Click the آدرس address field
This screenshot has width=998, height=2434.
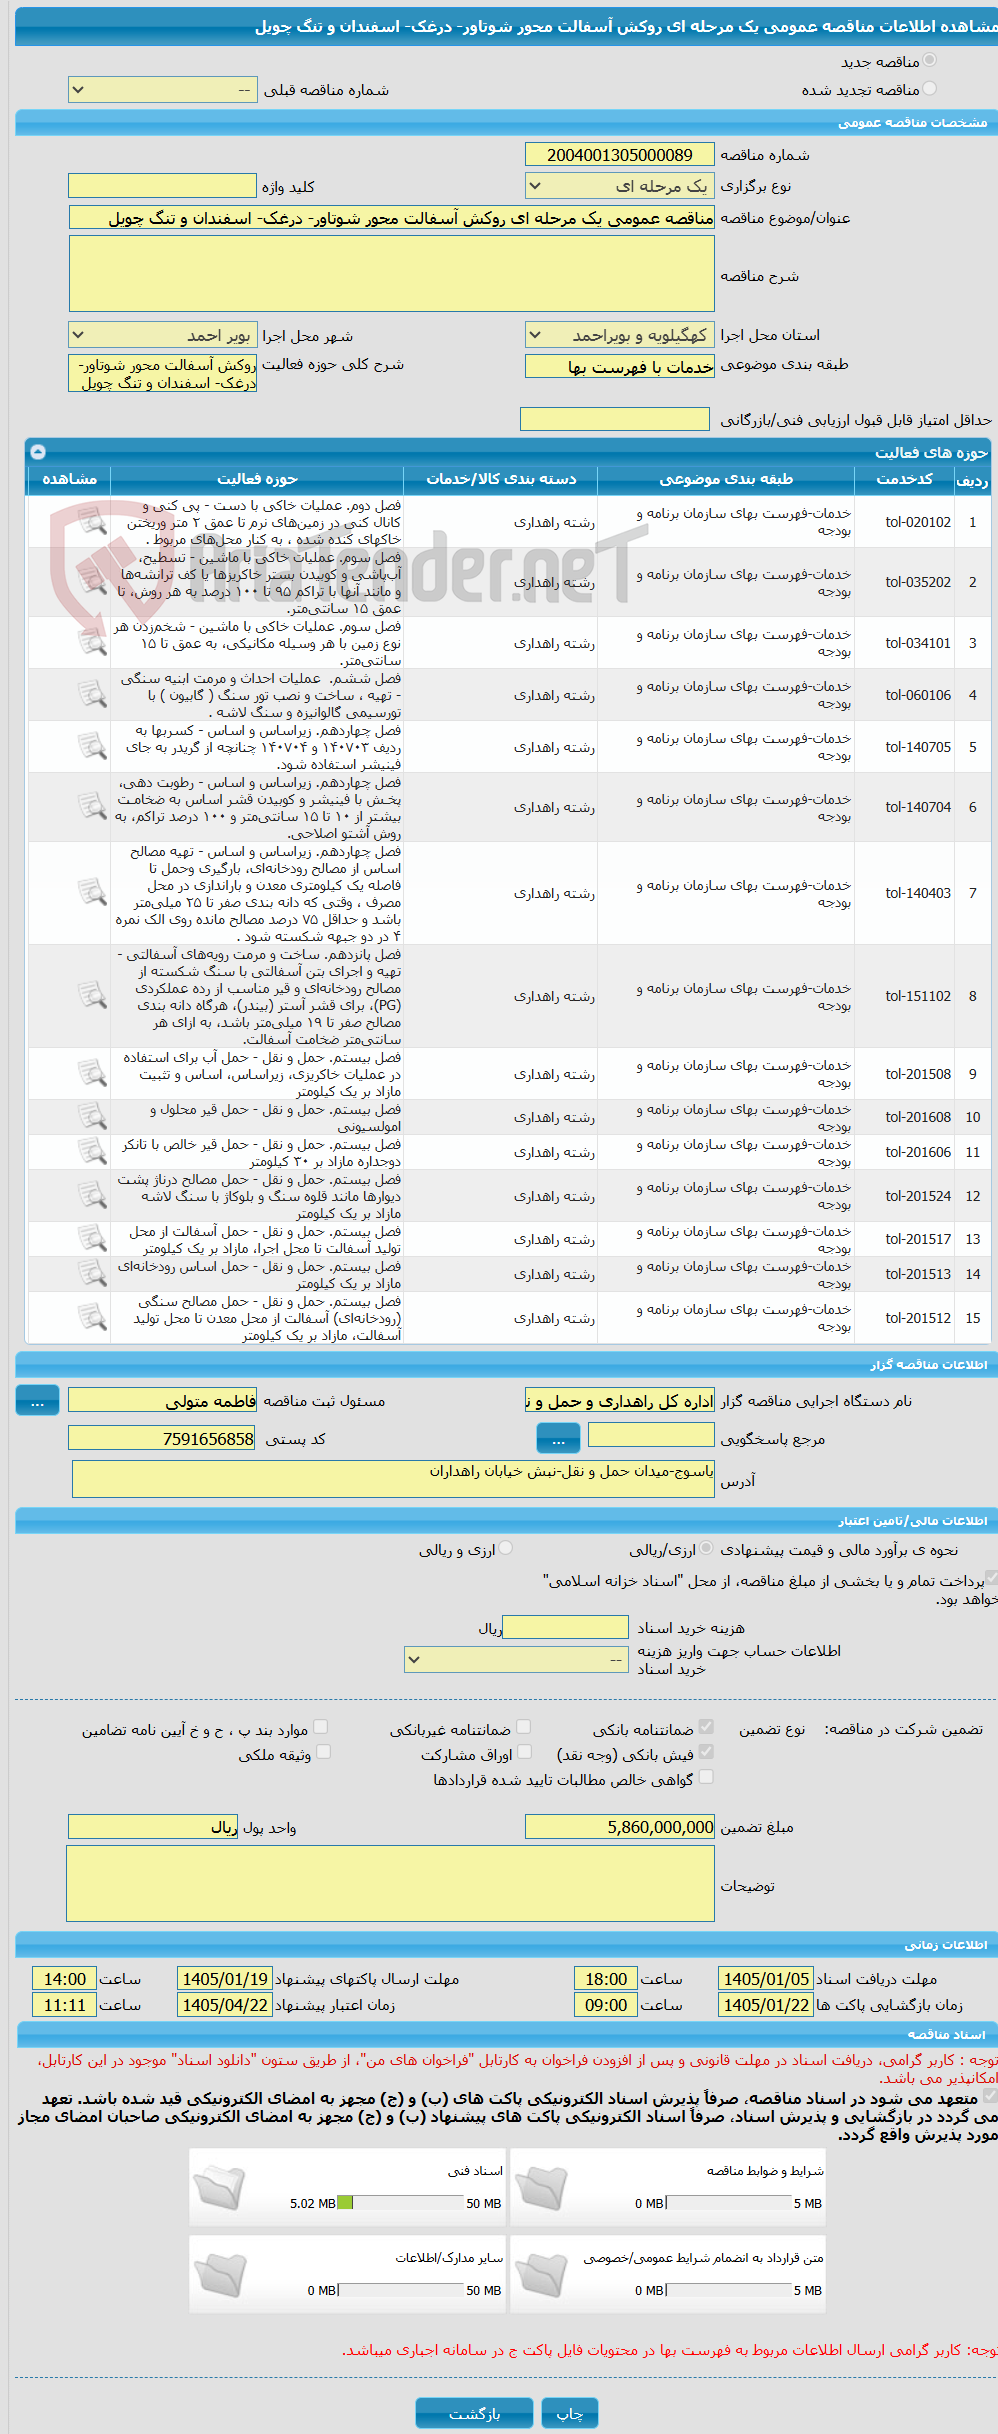coord(393,1479)
